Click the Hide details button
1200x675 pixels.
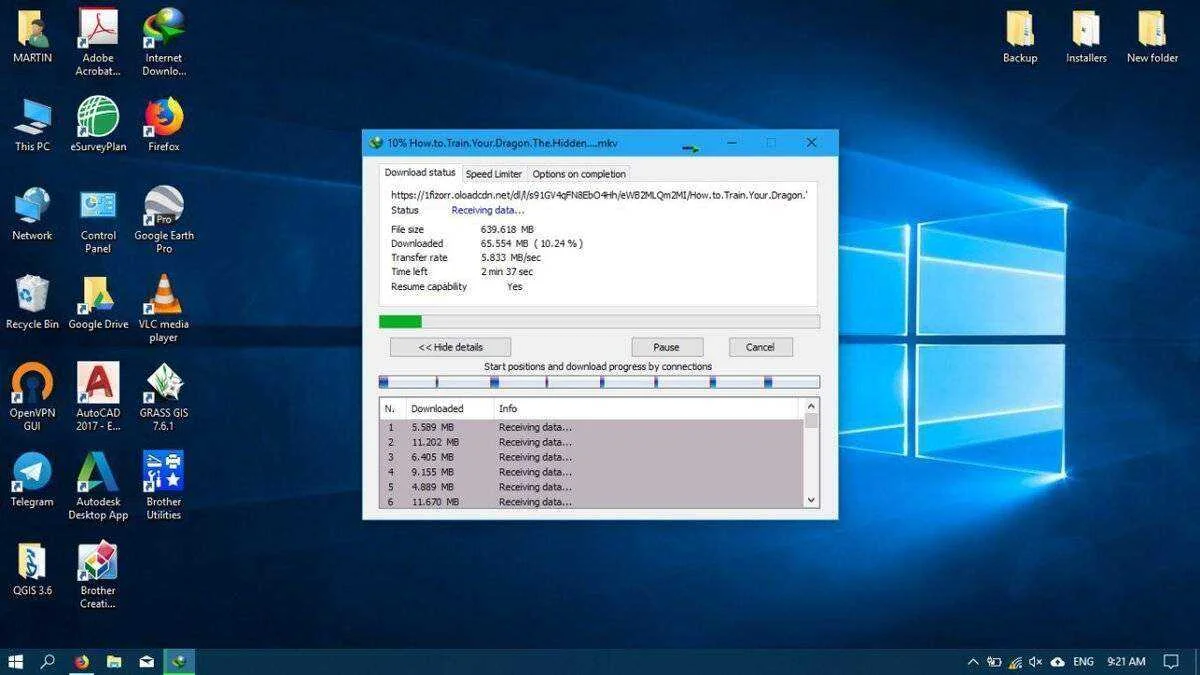pos(450,347)
